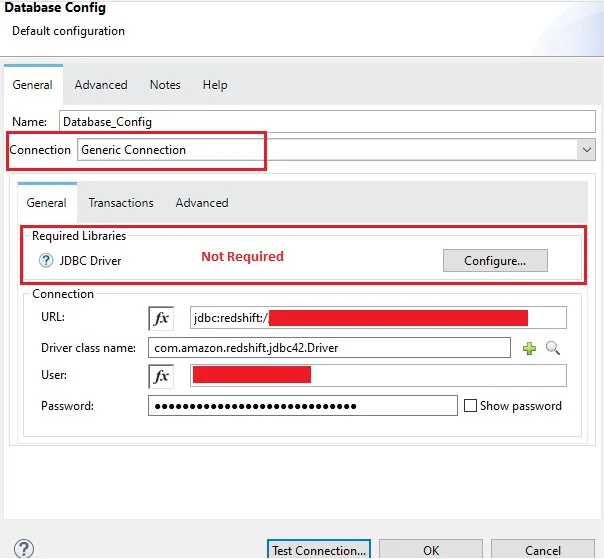This screenshot has width=604, height=559.
Task: Open the dialog help icon at bottom left
Action: [24, 548]
